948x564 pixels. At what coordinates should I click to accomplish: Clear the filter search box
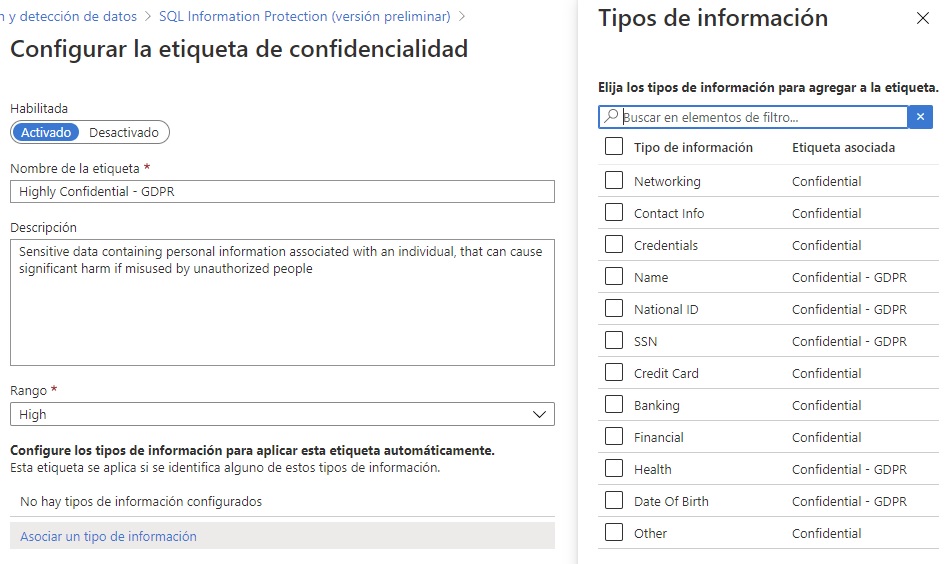[920, 117]
